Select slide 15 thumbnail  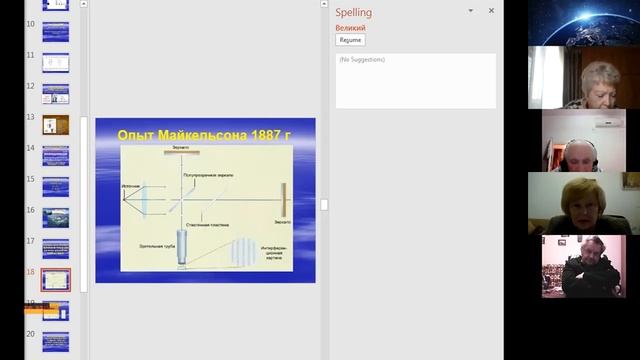(x=56, y=187)
